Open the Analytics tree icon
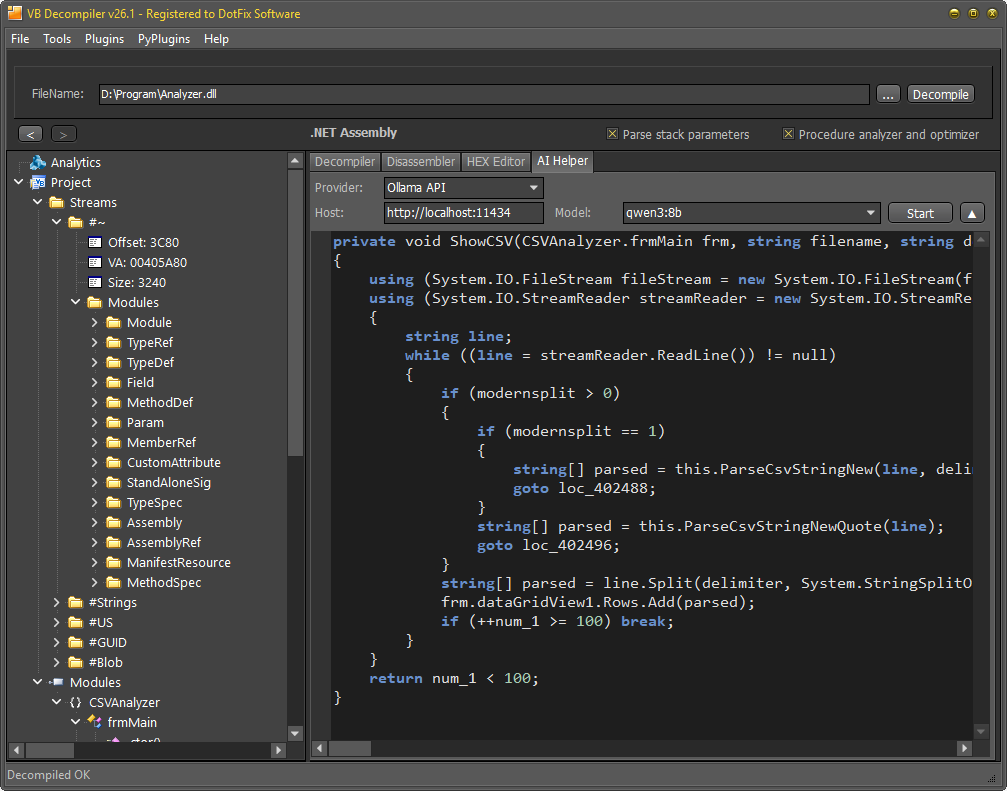1007x791 pixels. pos(38,162)
